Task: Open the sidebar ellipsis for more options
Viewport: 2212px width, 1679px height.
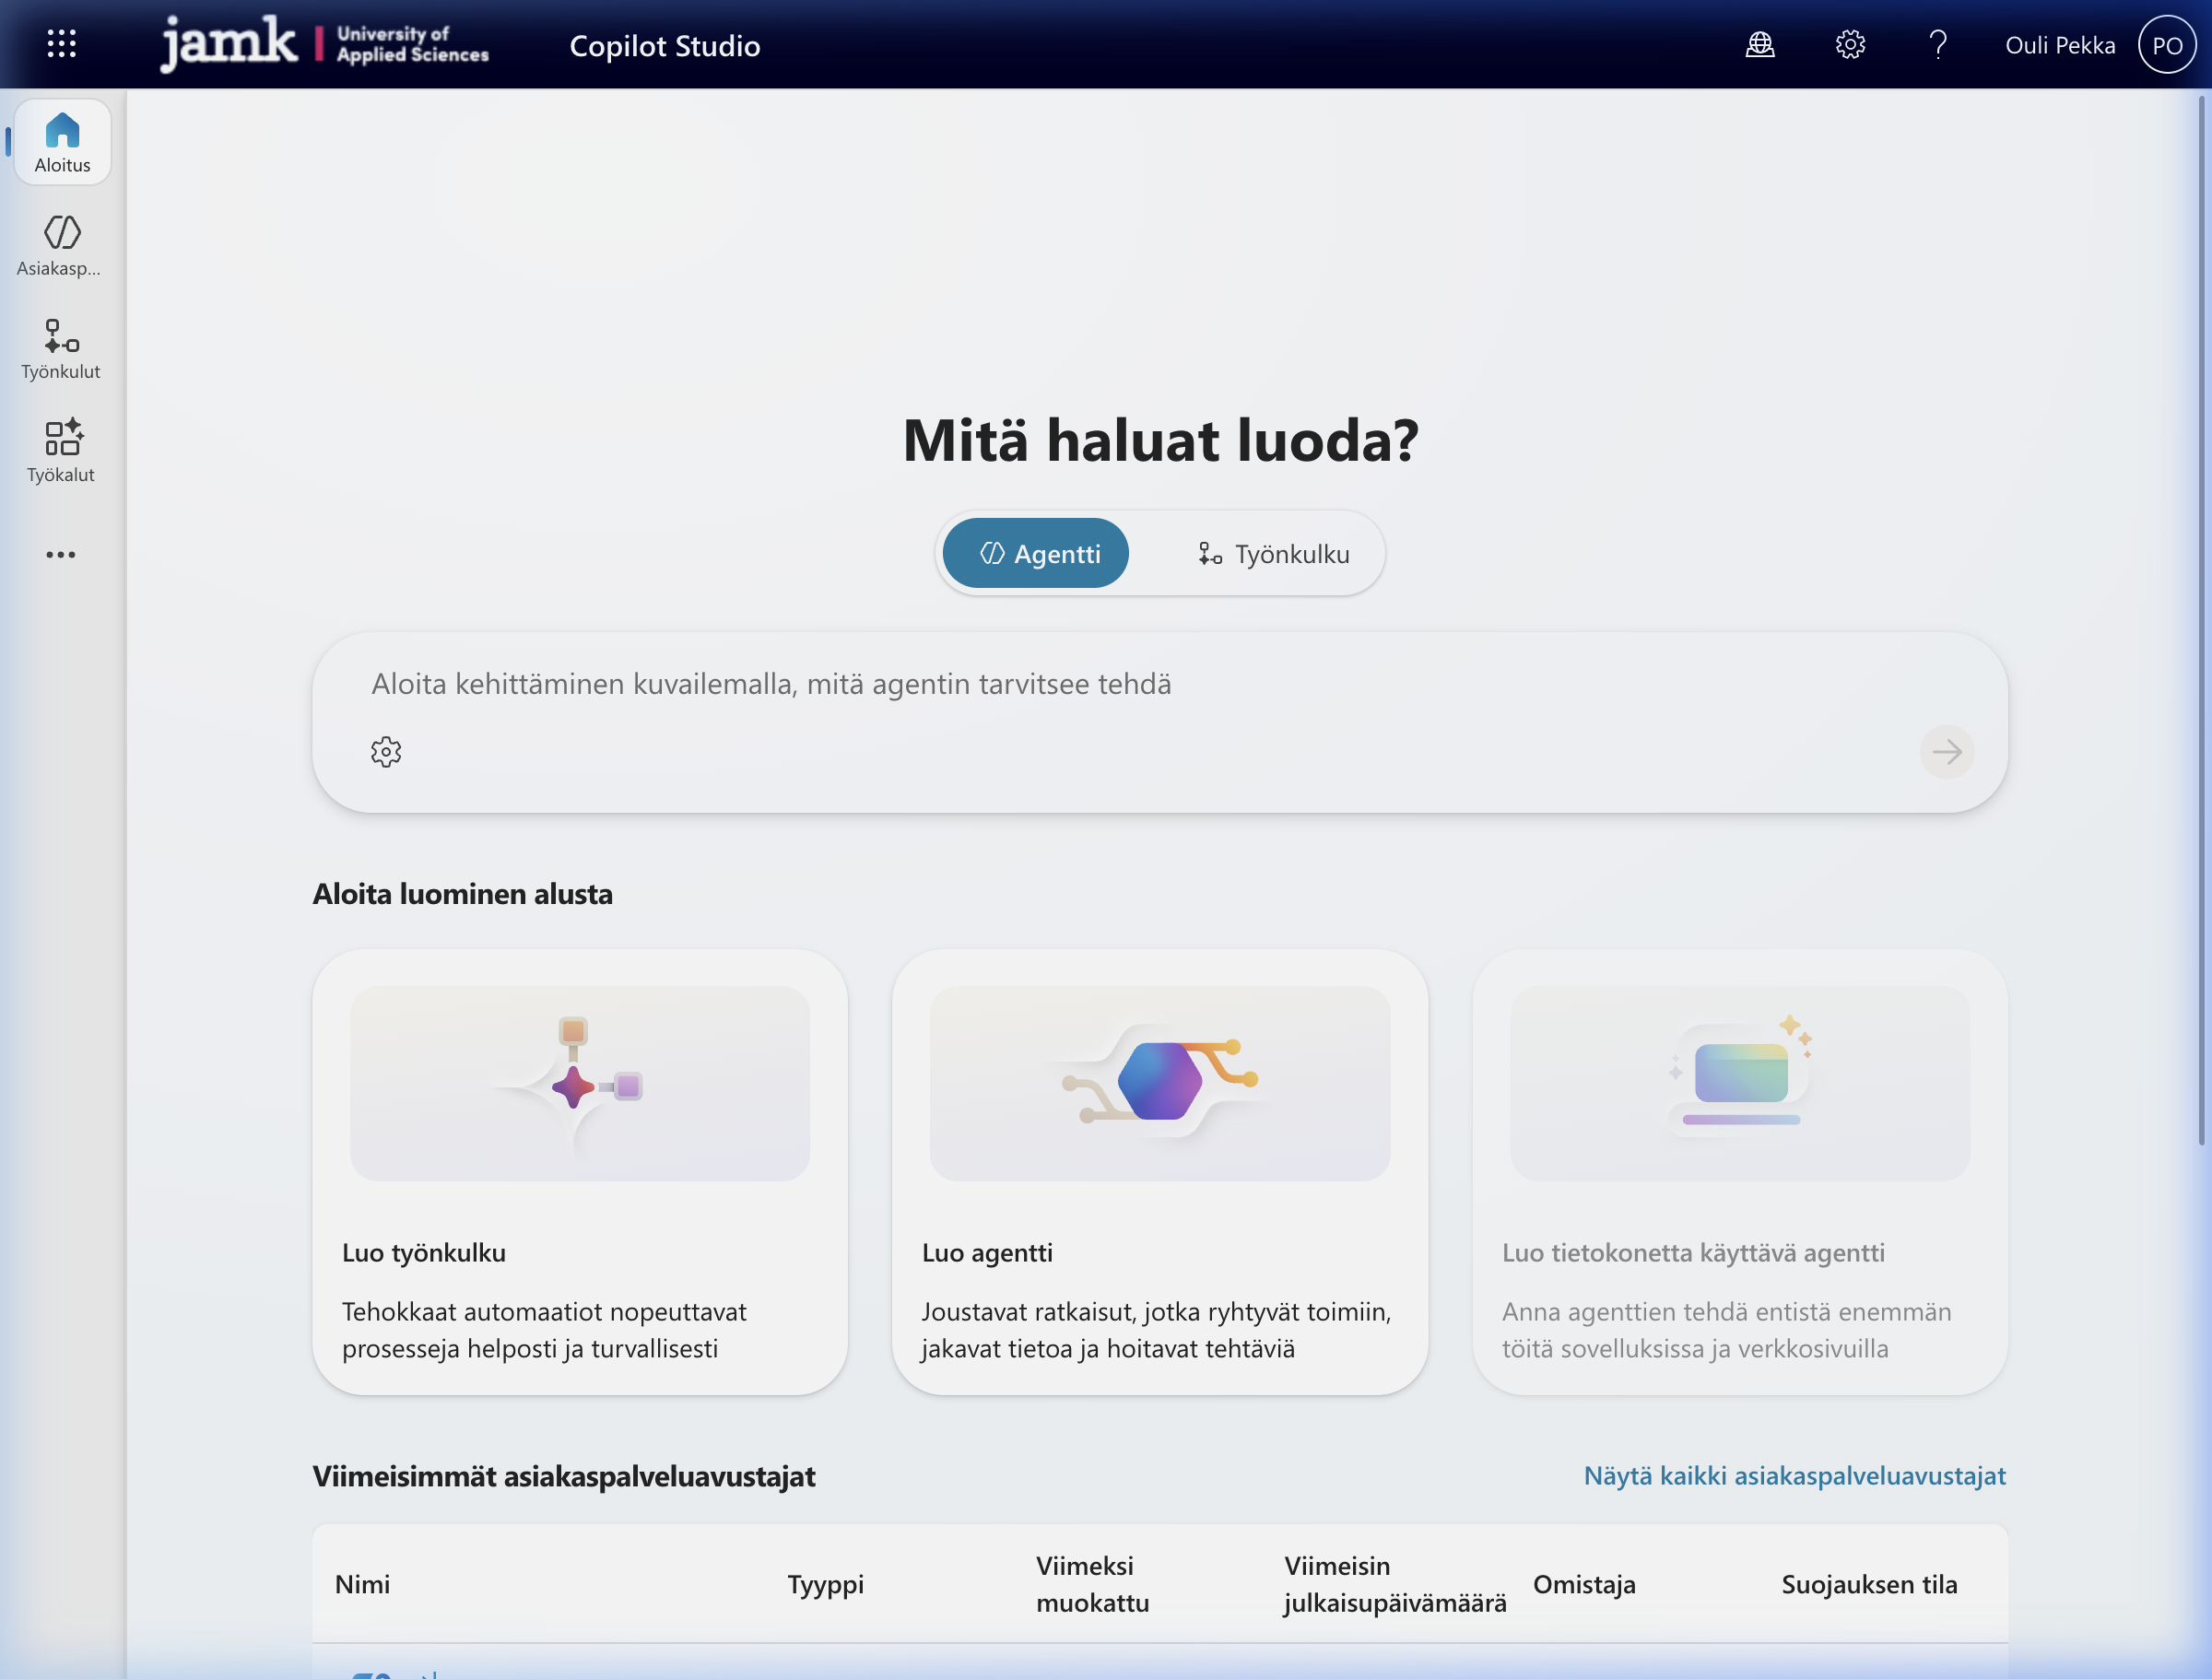Action: [62, 554]
